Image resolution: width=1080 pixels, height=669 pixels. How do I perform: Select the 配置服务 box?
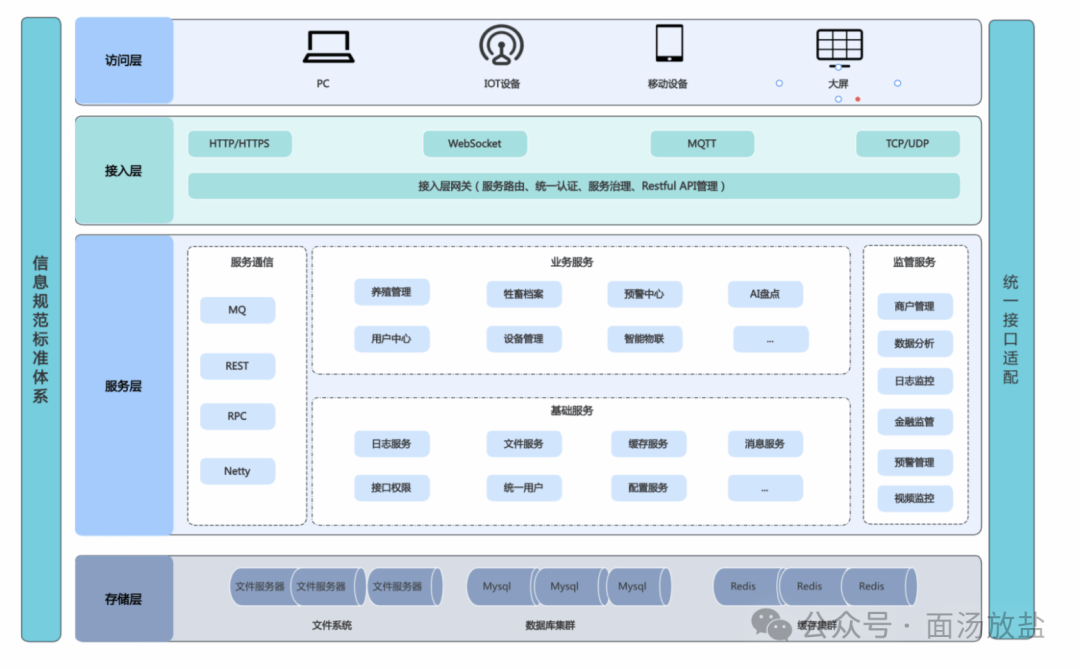(x=648, y=488)
